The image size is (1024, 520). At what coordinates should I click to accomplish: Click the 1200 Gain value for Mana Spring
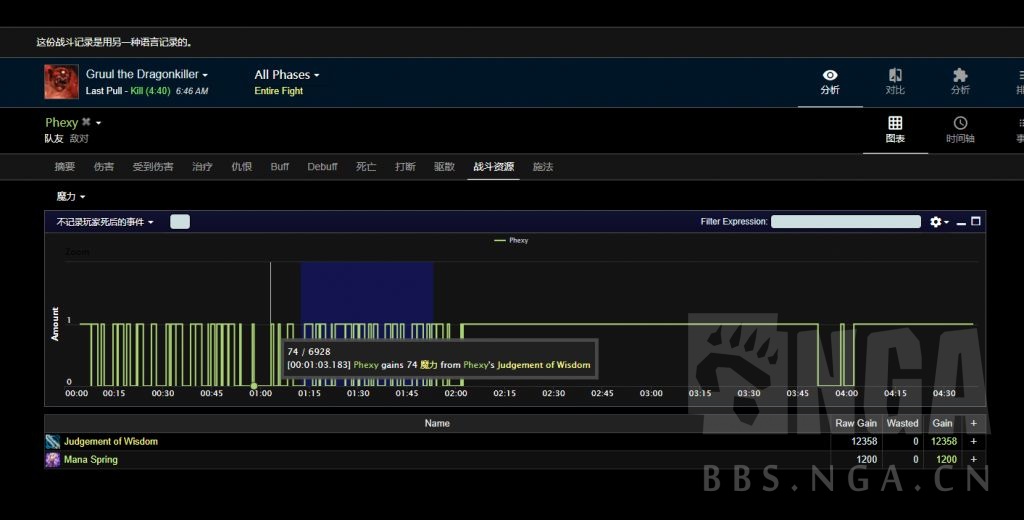pos(946,460)
